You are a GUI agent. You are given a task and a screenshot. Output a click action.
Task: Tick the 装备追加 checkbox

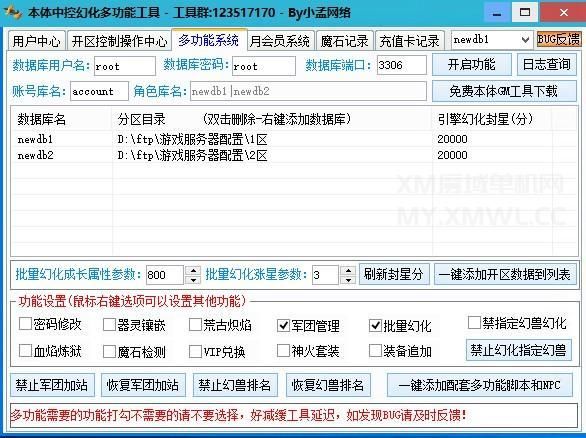(375, 351)
